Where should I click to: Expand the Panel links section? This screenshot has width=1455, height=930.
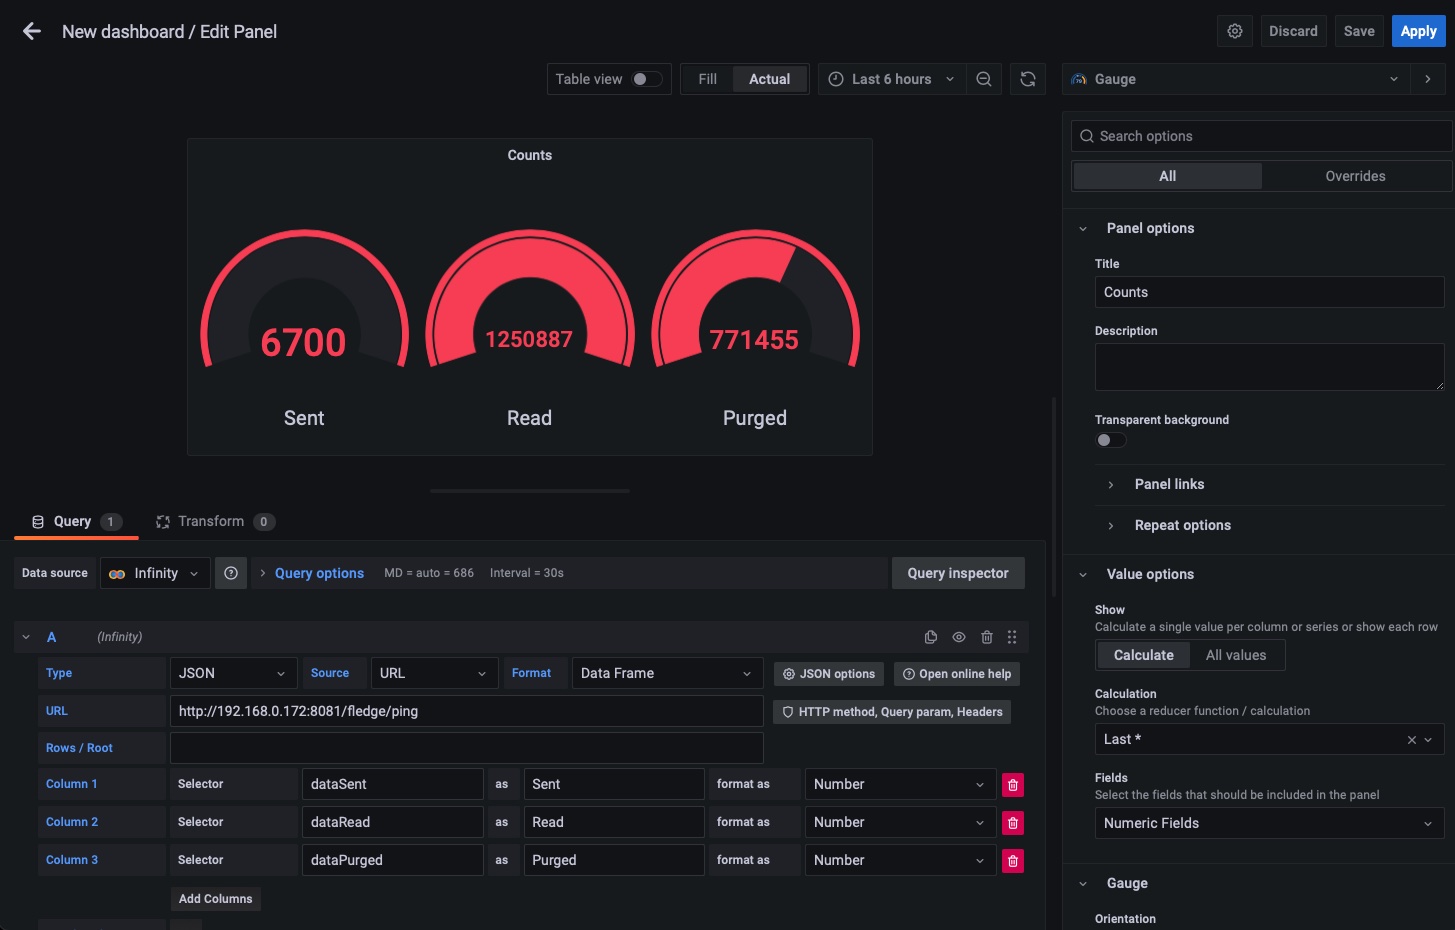1168,484
